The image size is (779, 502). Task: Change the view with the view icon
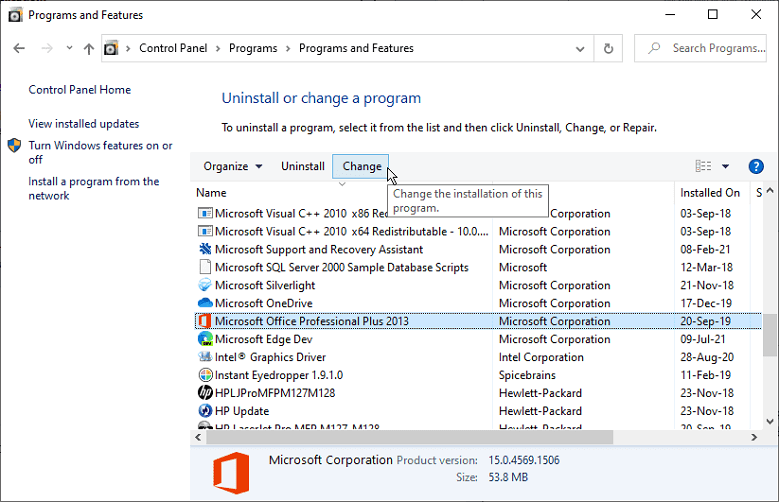[702, 166]
